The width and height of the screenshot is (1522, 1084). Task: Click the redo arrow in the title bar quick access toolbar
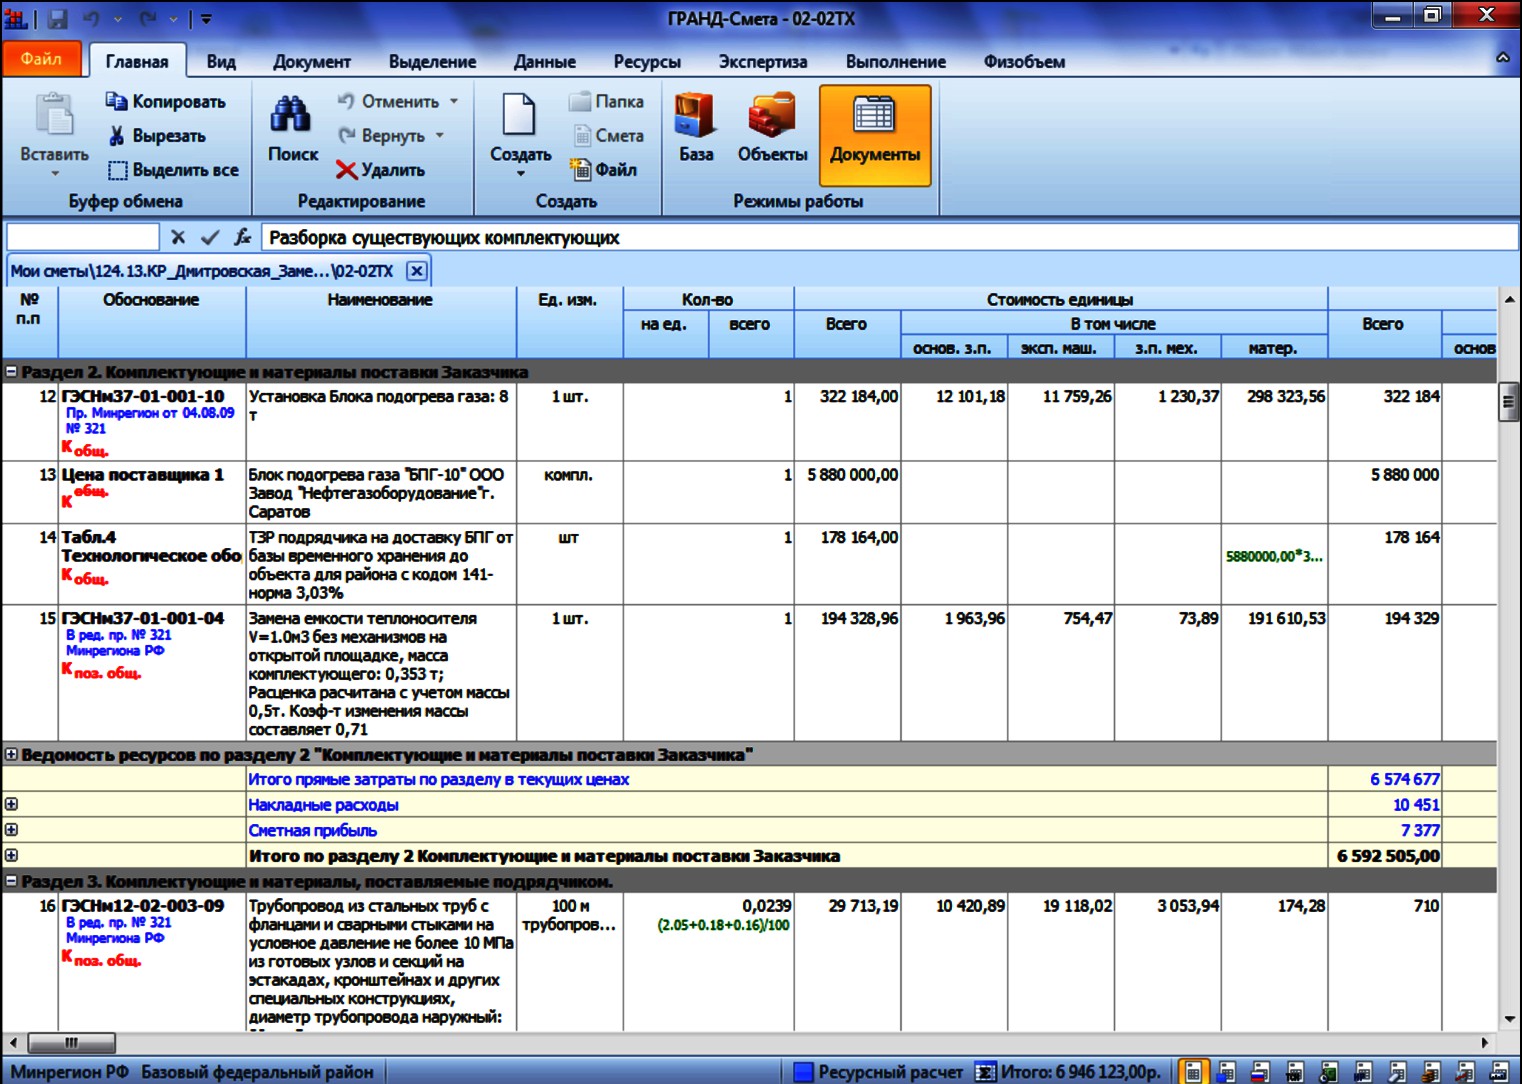coord(148,18)
